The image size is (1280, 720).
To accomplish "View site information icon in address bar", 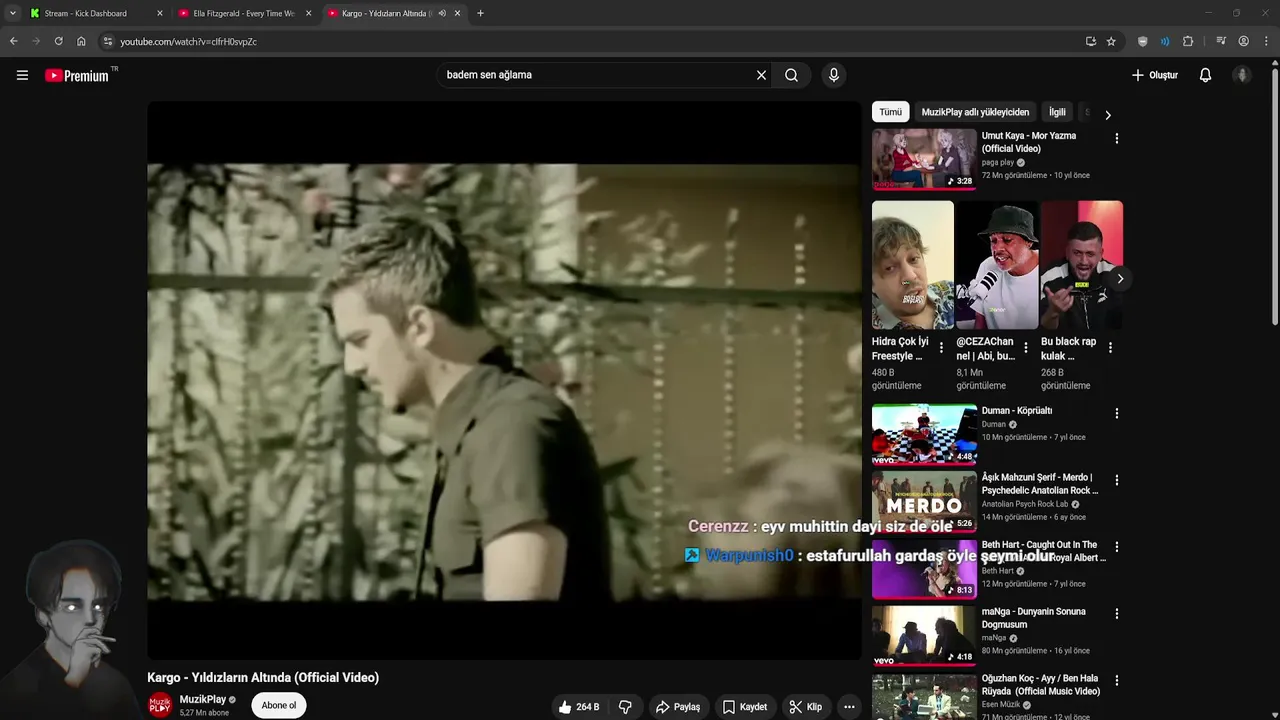I will click(108, 41).
